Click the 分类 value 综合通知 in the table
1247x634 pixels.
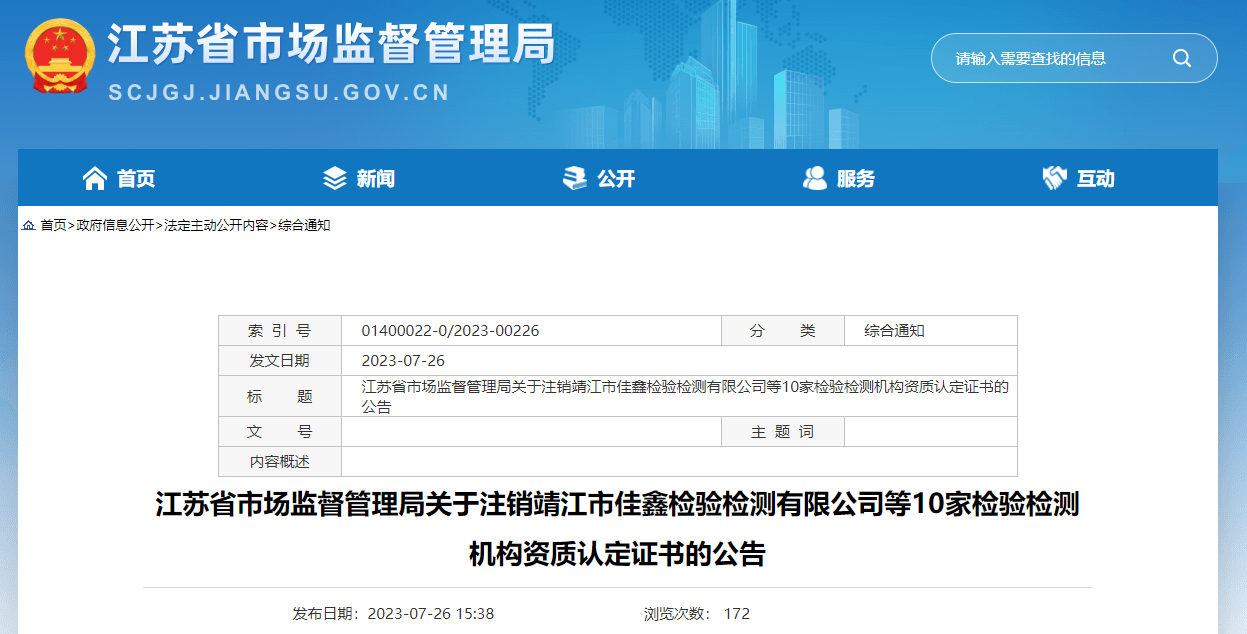point(895,331)
